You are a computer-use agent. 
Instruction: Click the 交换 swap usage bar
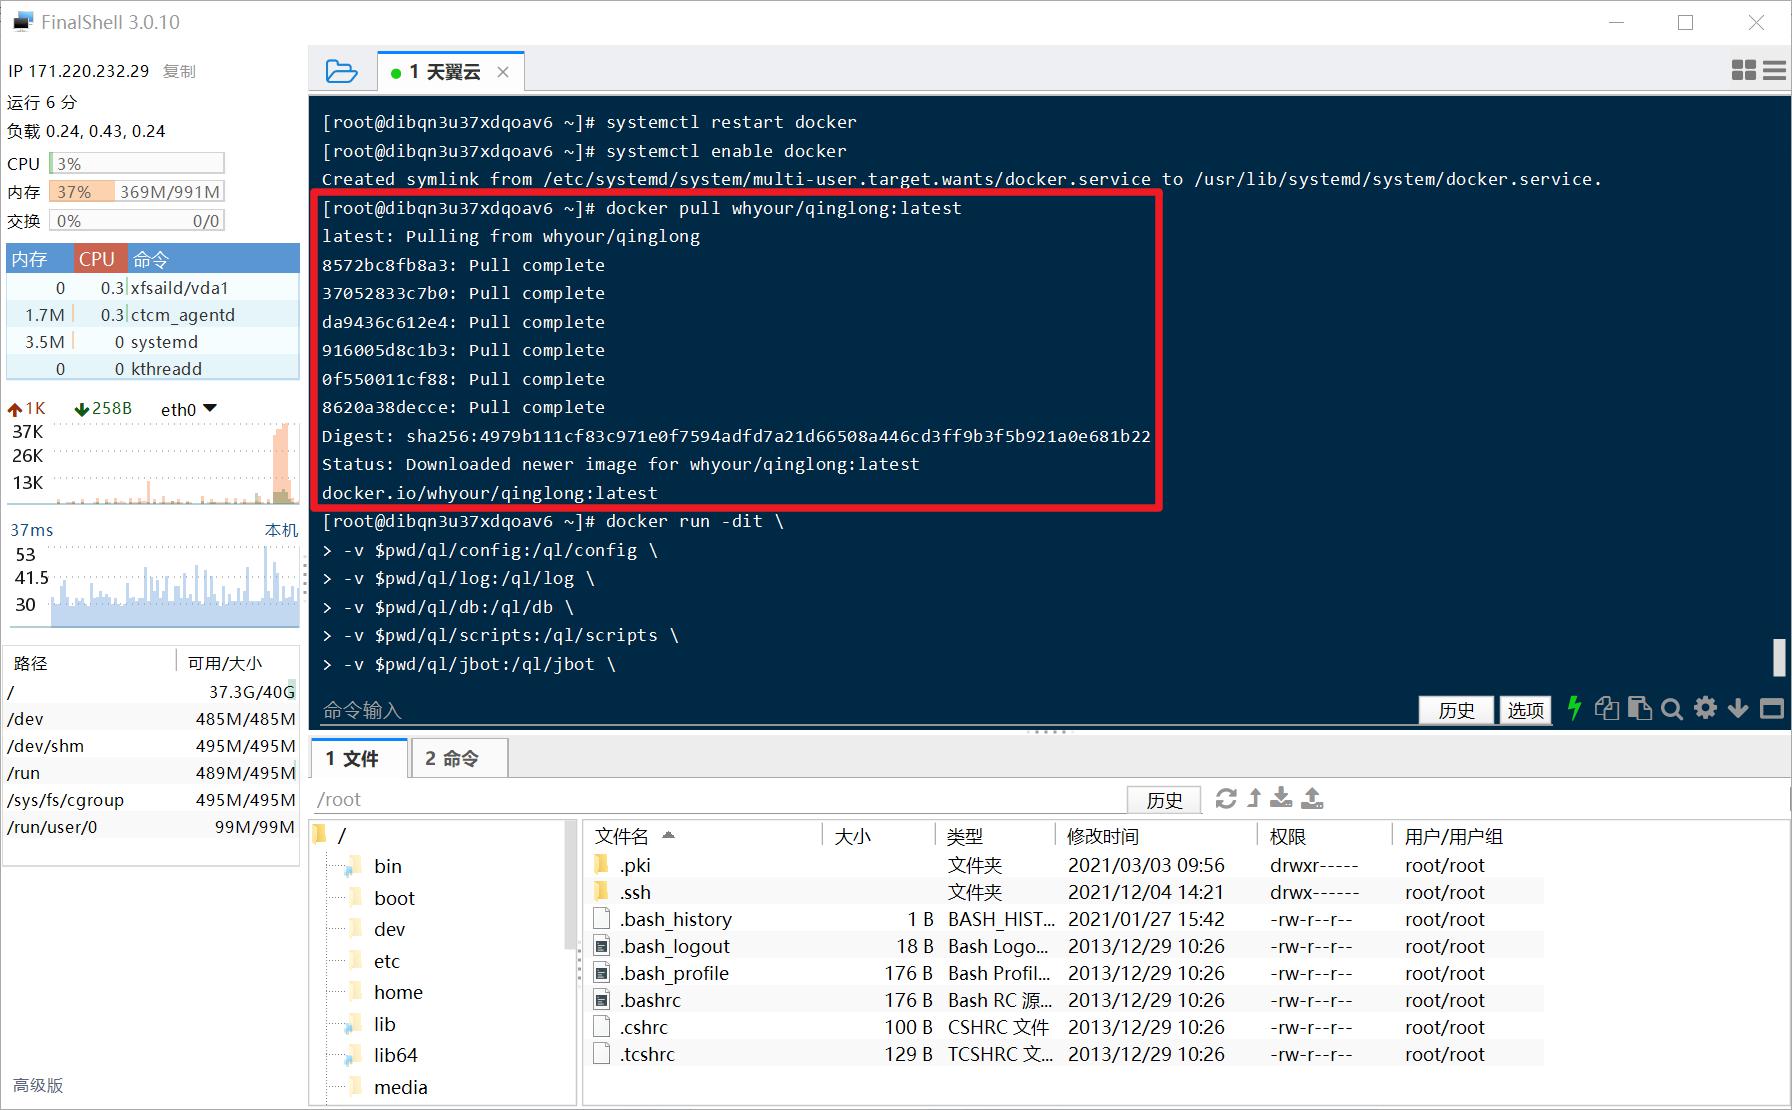(137, 220)
